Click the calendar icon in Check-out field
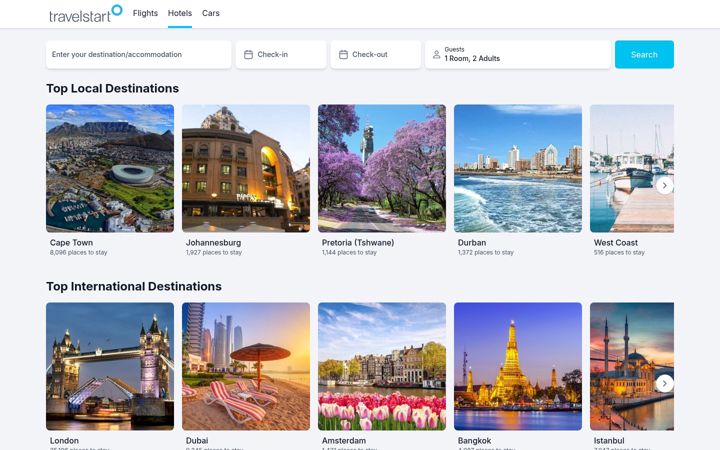This screenshot has width=720, height=450. coord(343,55)
